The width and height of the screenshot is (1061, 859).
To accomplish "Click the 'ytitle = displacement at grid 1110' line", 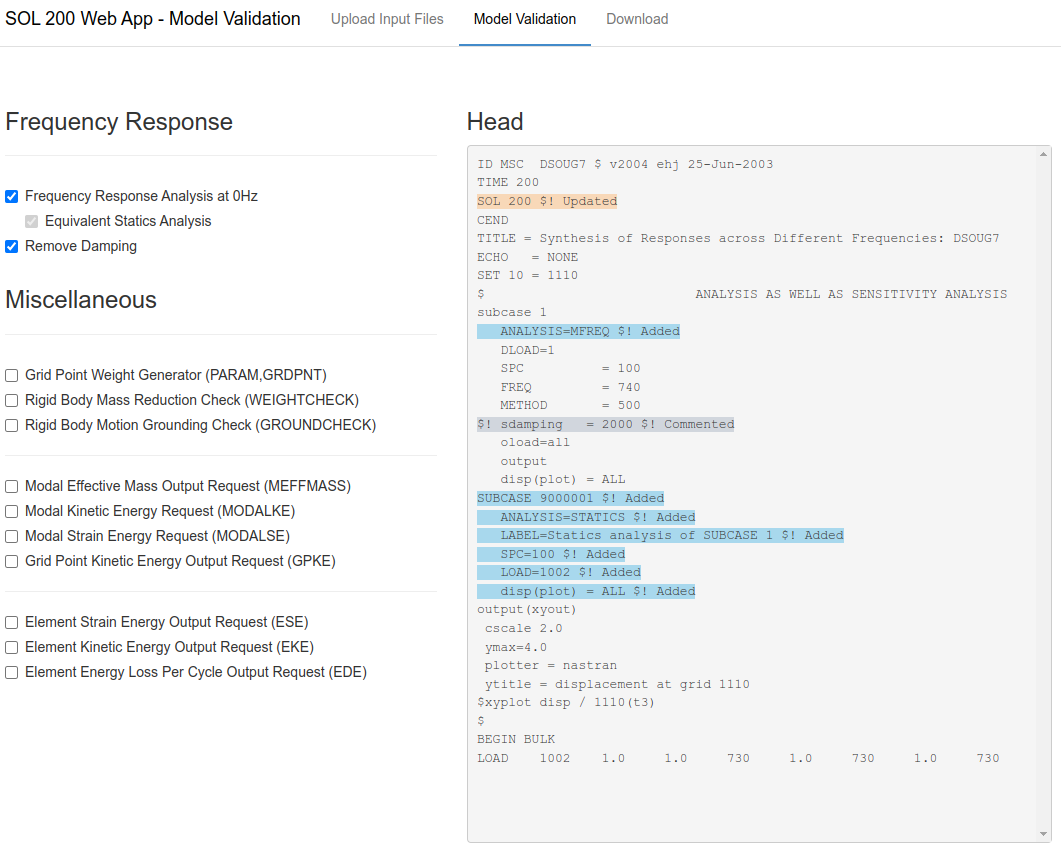I will [617, 684].
